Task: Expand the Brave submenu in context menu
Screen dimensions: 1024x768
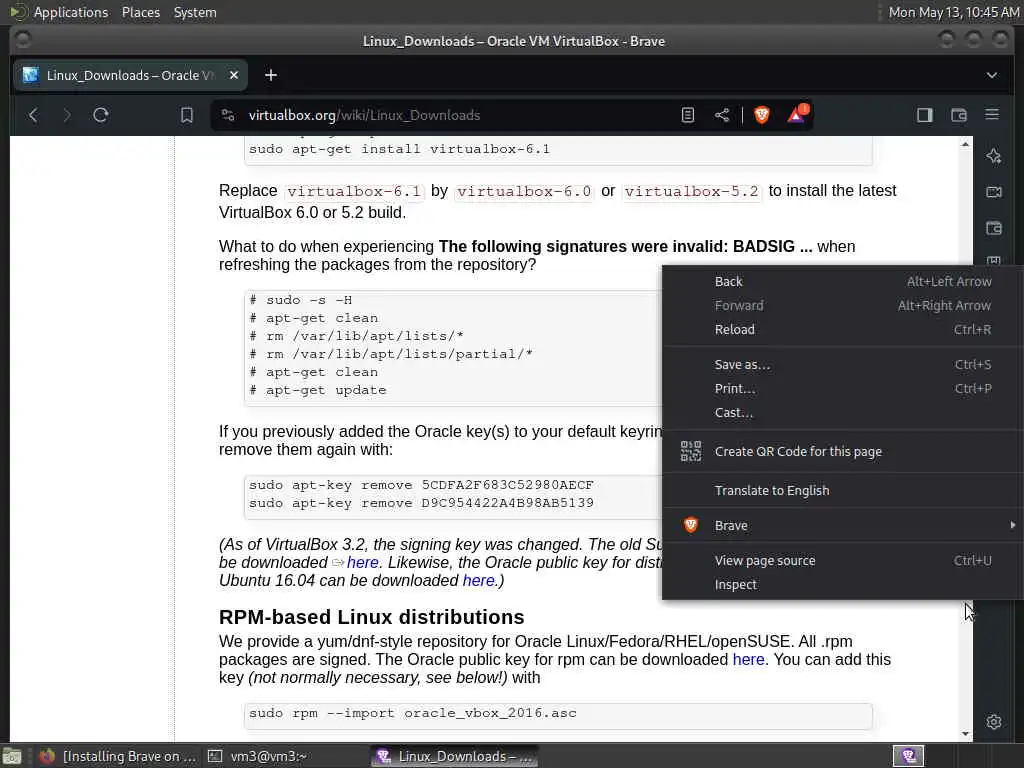Action: click(842, 526)
